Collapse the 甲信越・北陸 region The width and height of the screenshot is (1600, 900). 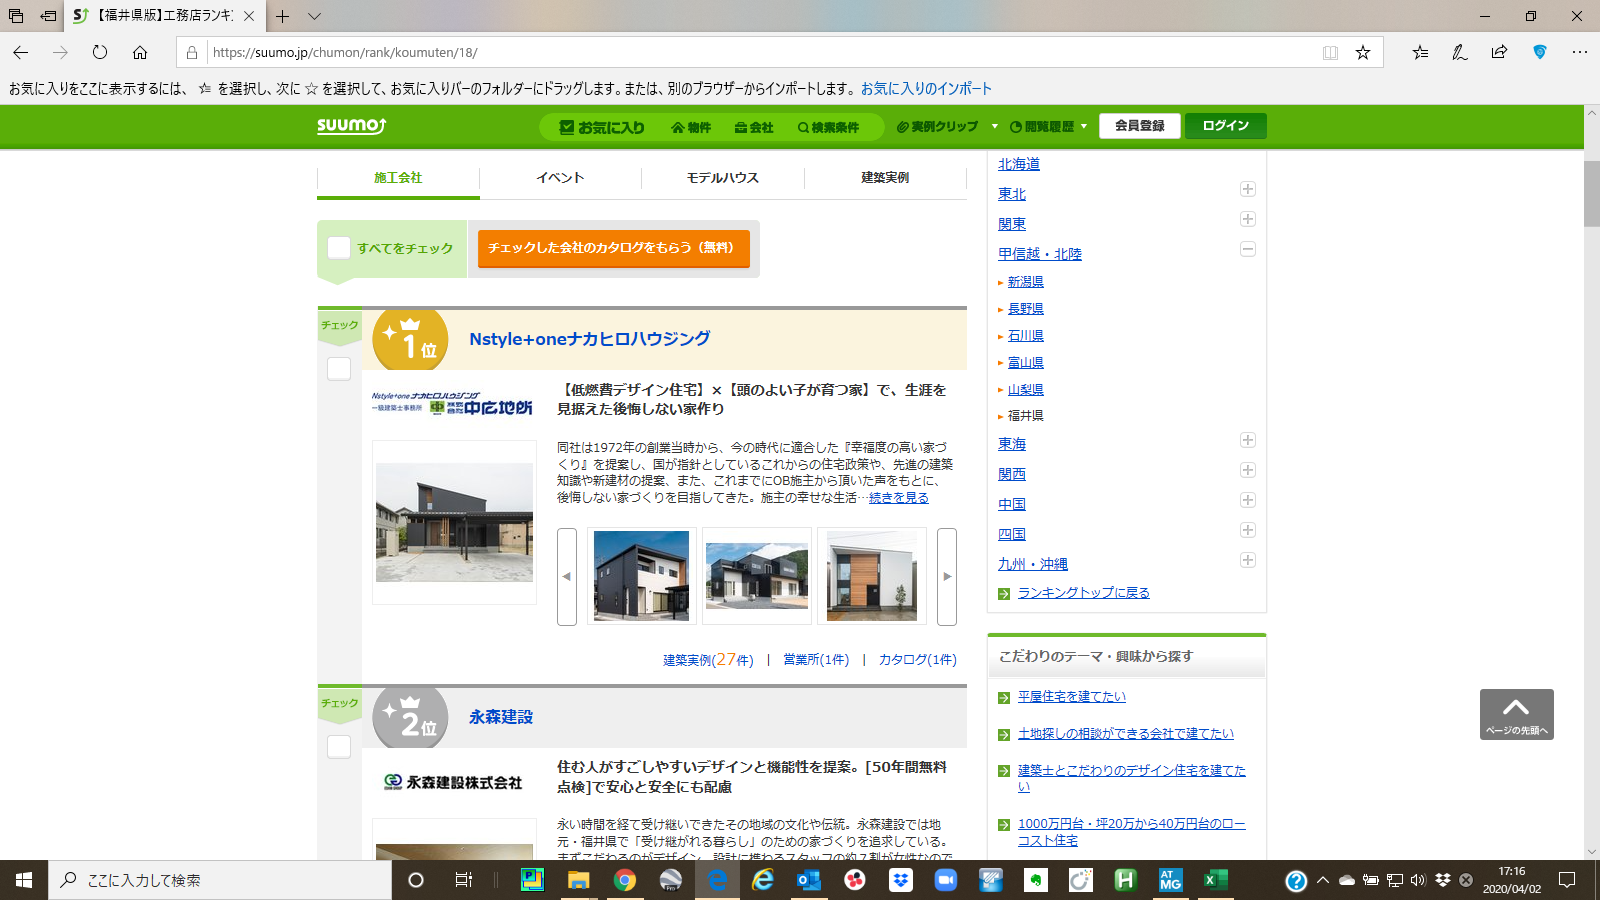point(1248,249)
